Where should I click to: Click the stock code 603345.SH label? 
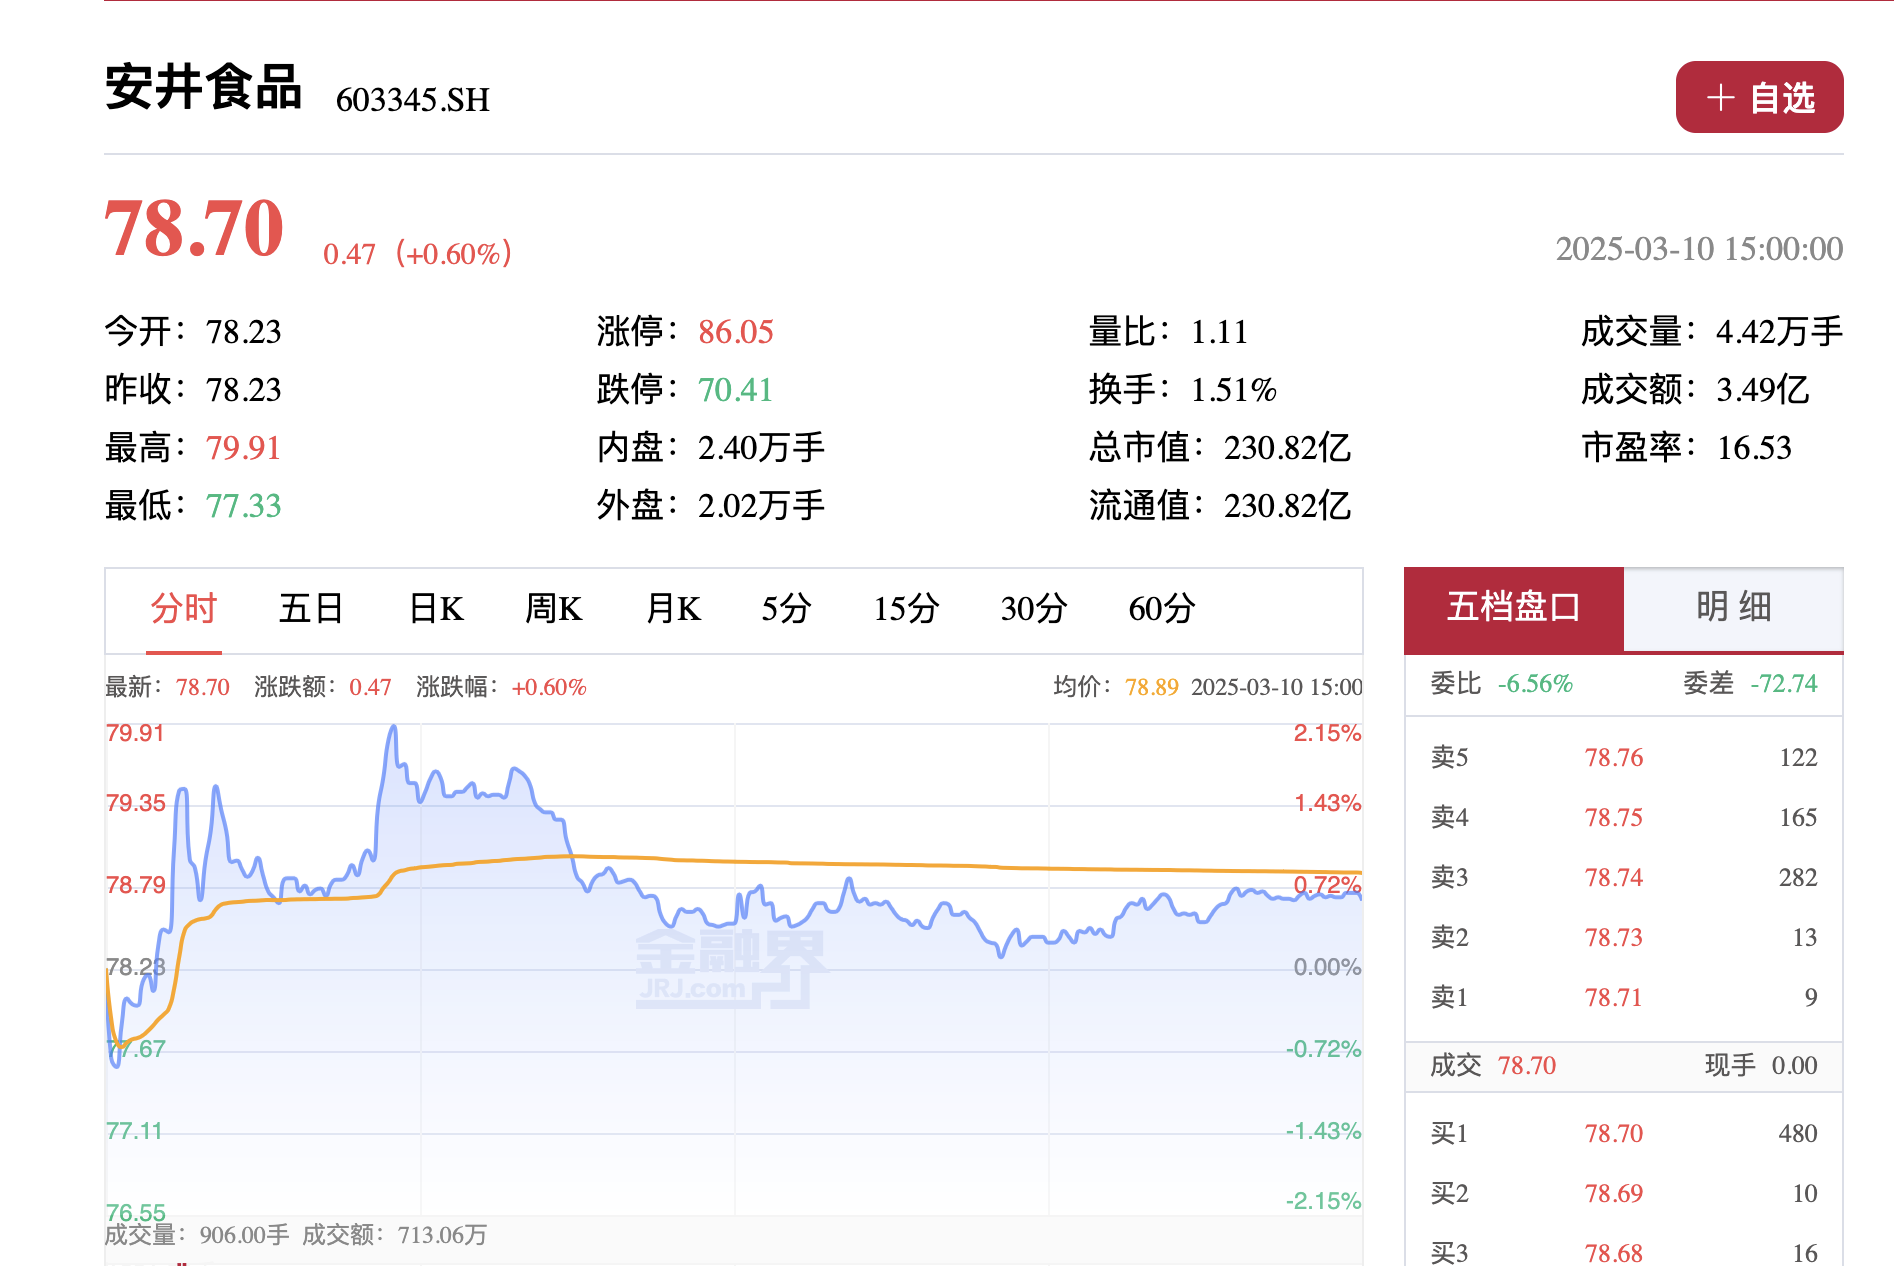pos(412,99)
